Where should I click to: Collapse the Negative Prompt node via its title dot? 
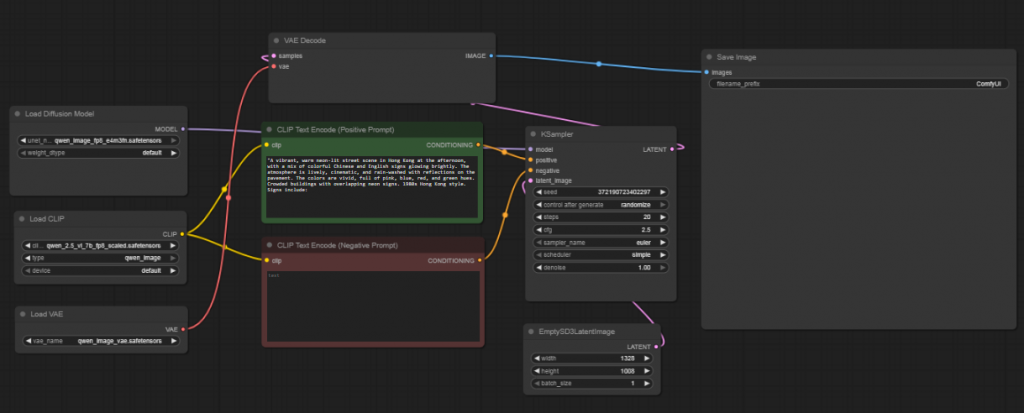[x=269, y=245]
